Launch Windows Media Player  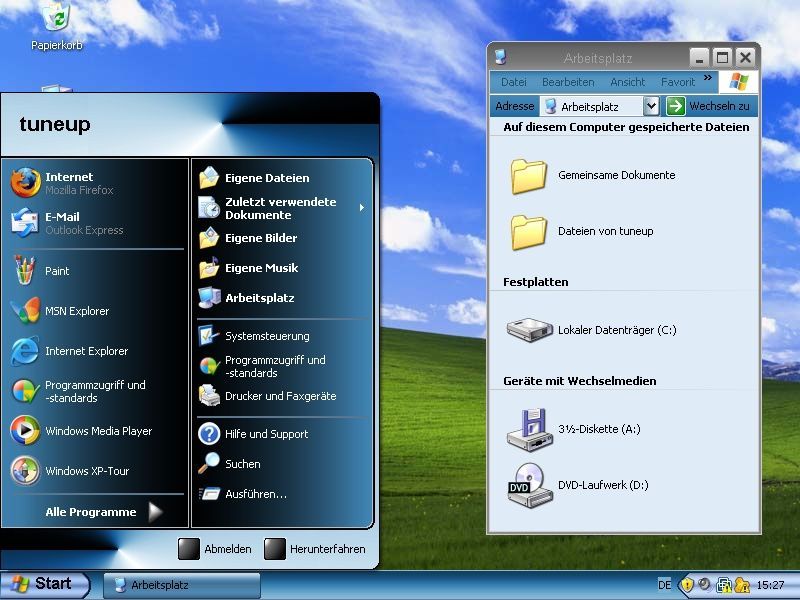pos(85,432)
